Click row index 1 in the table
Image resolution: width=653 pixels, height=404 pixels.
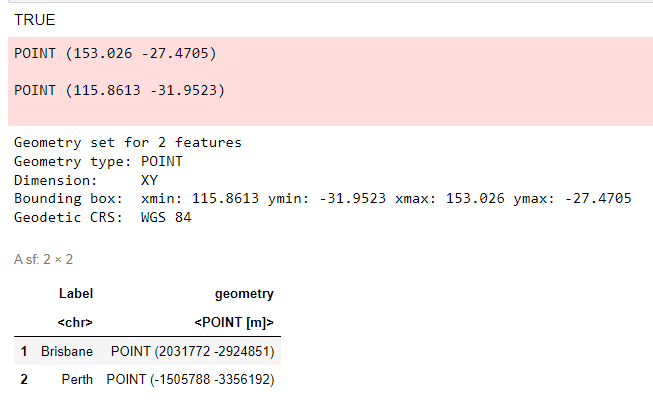[x=22, y=352]
